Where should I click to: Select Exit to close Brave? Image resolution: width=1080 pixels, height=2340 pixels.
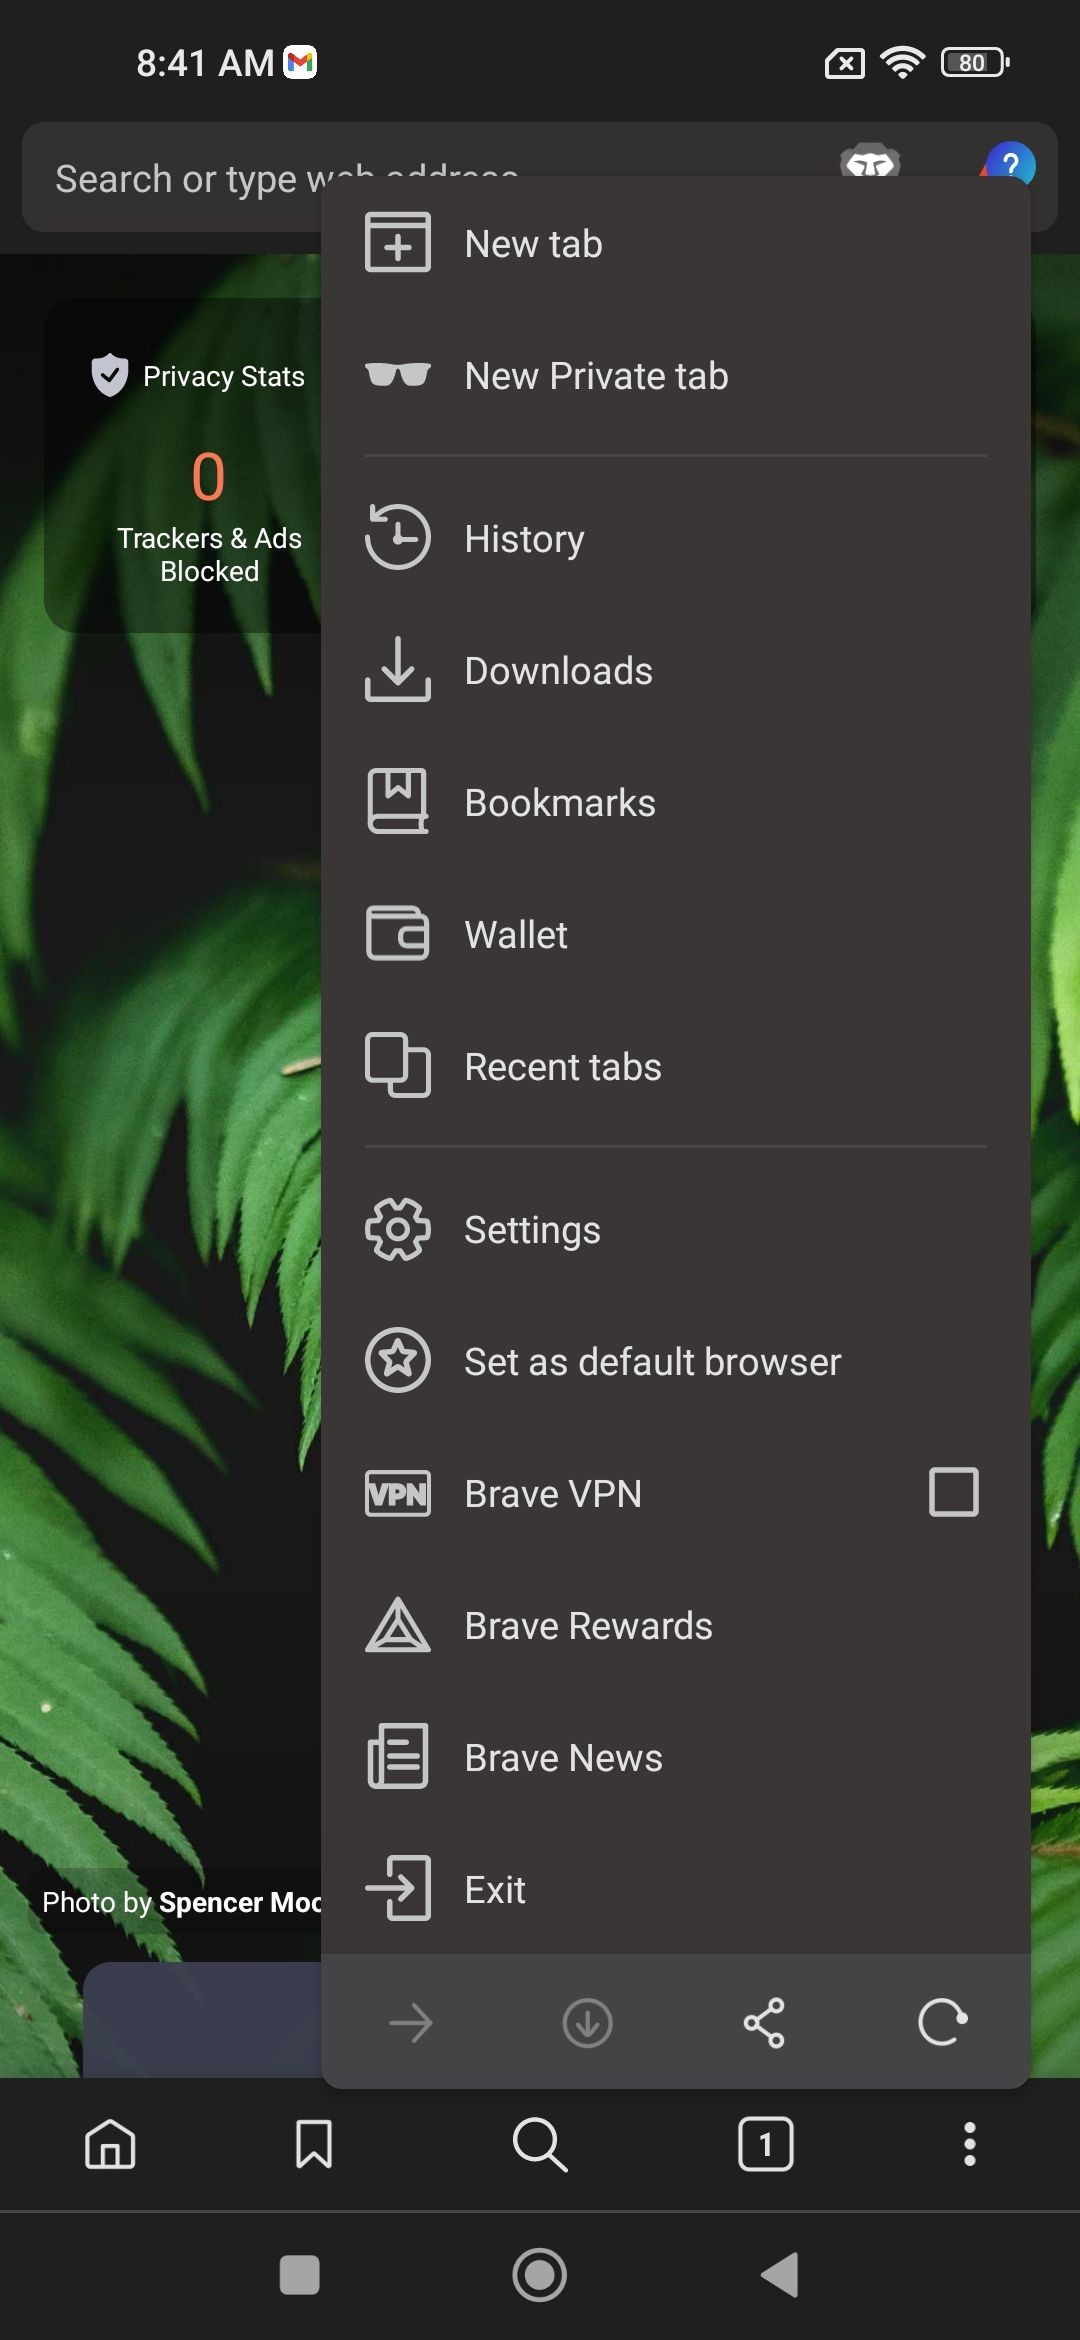pos(676,1889)
